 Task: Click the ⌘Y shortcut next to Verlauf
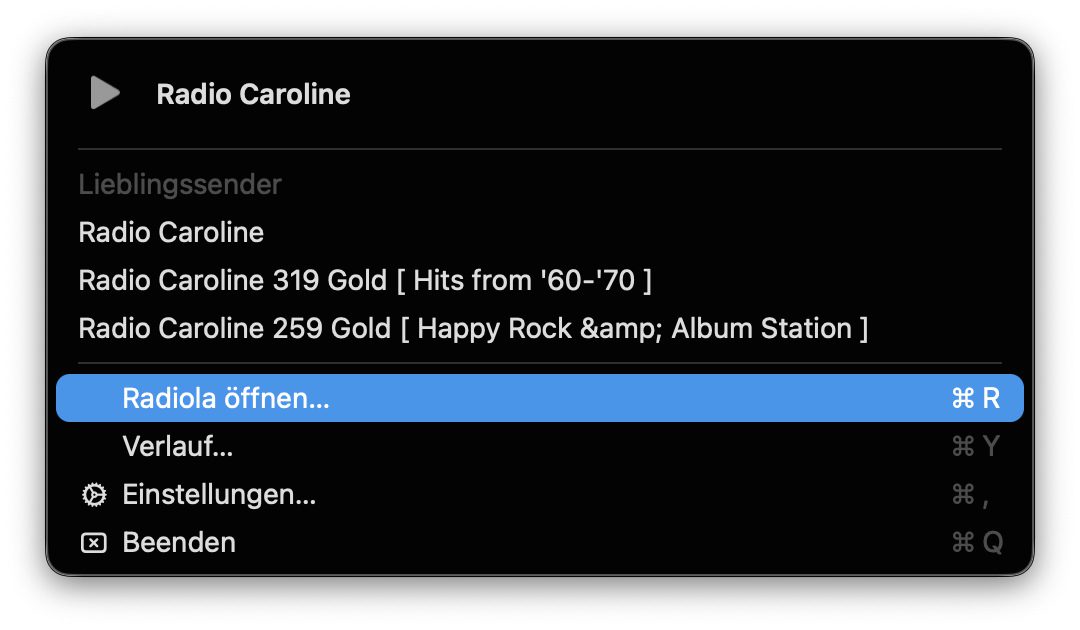click(975, 447)
